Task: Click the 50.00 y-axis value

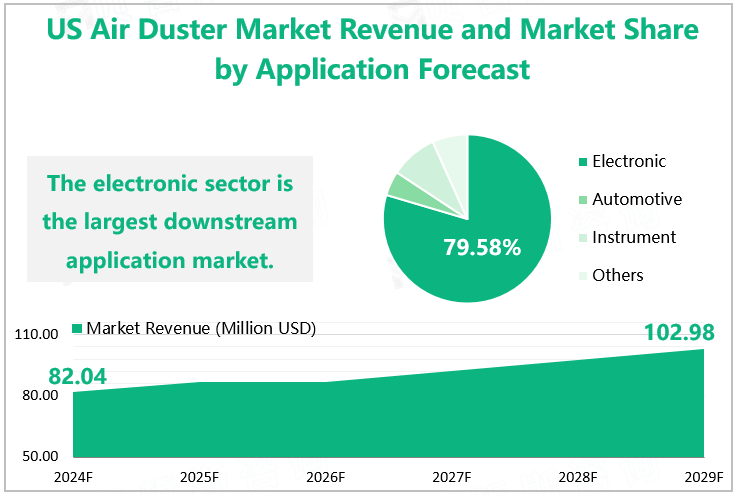Action: click(x=40, y=456)
